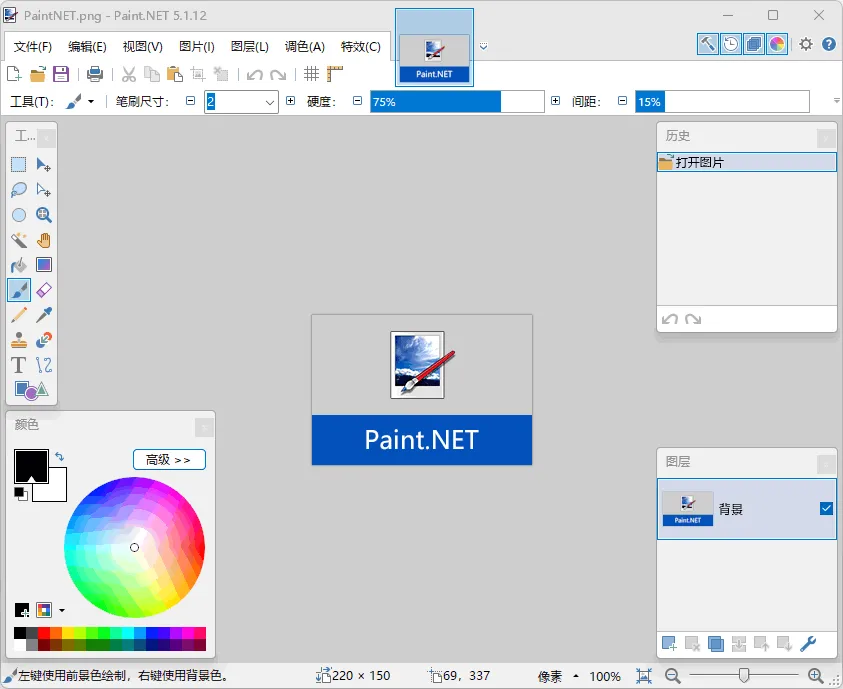This screenshot has width=843, height=689.
Task: Click the Open folder icon
Action: pyautogui.click(x=38, y=74)
